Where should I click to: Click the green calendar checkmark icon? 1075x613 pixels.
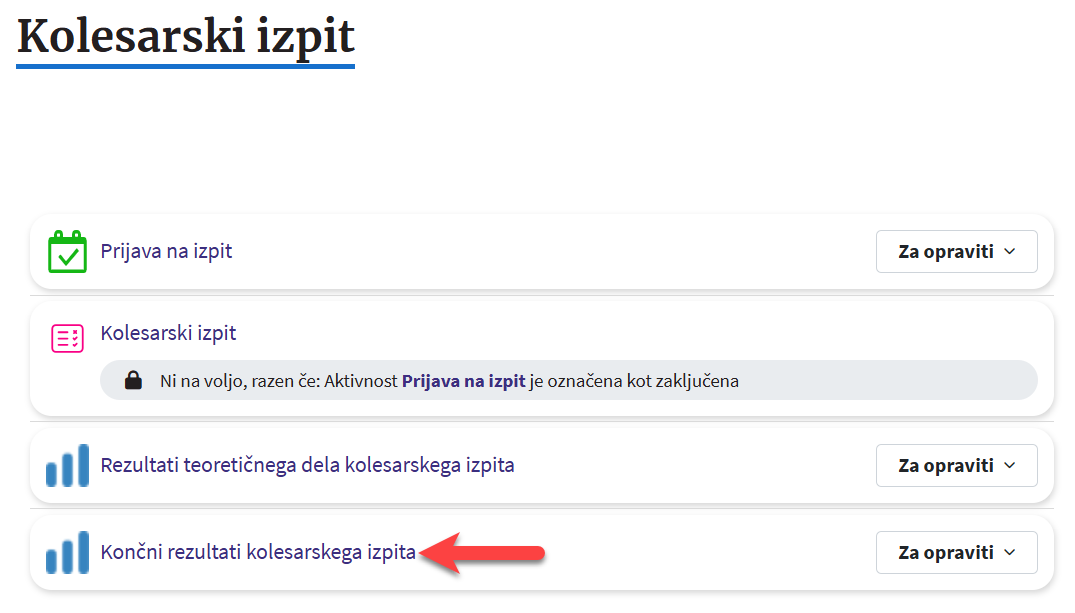coord(68,252)
